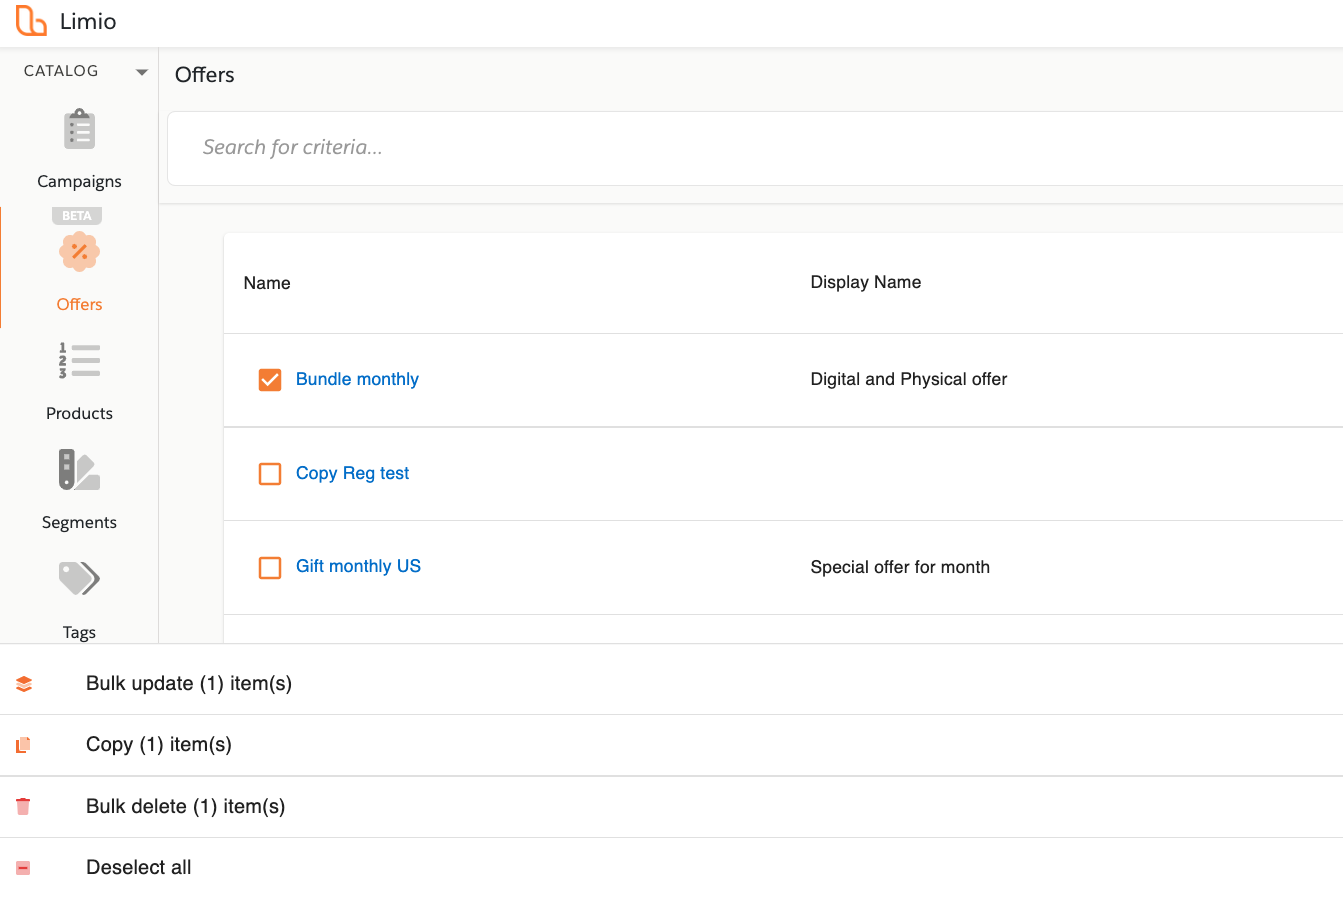The height and width of the screenshot is (906, 1343).
Task: Go to Segments in sidebar
Action: [x=79, y=522]
